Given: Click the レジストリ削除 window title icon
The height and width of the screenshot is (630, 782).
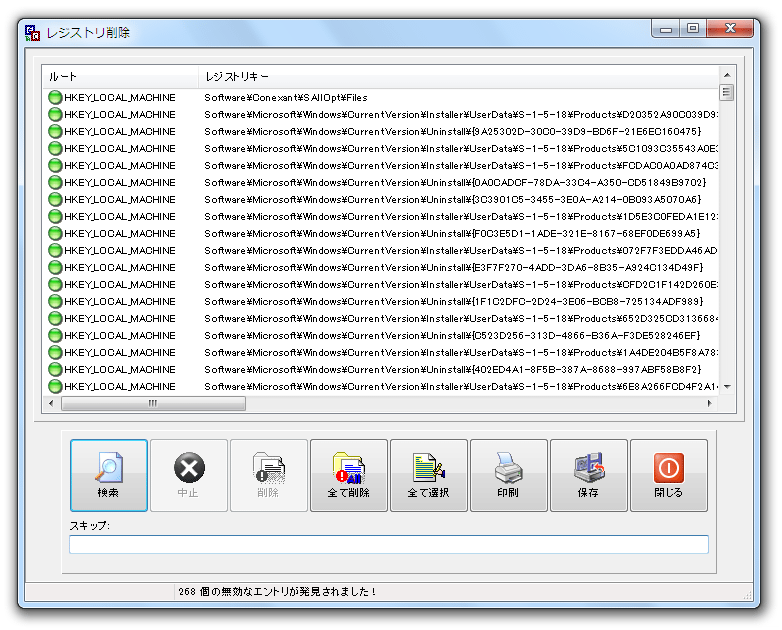Looking at the screenshot, I should tap(32, 32).
